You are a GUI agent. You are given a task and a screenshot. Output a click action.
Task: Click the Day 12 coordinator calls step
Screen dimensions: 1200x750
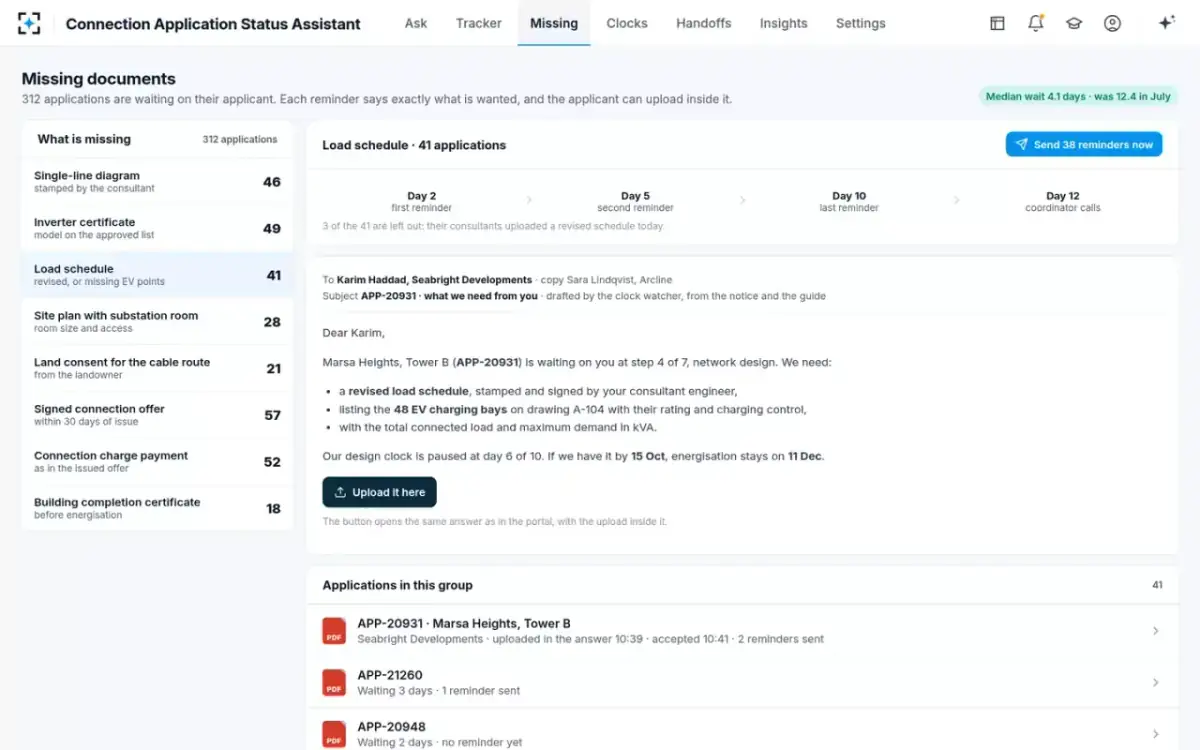point(1062,201)
